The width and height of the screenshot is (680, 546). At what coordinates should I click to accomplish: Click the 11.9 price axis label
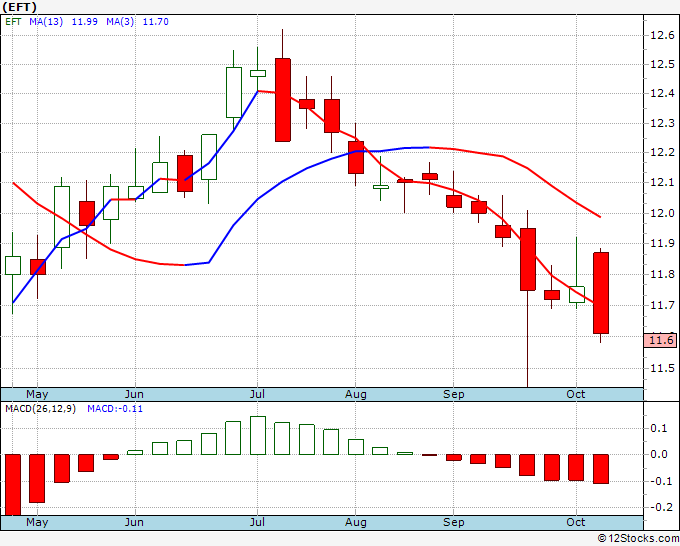pos(662,244)
